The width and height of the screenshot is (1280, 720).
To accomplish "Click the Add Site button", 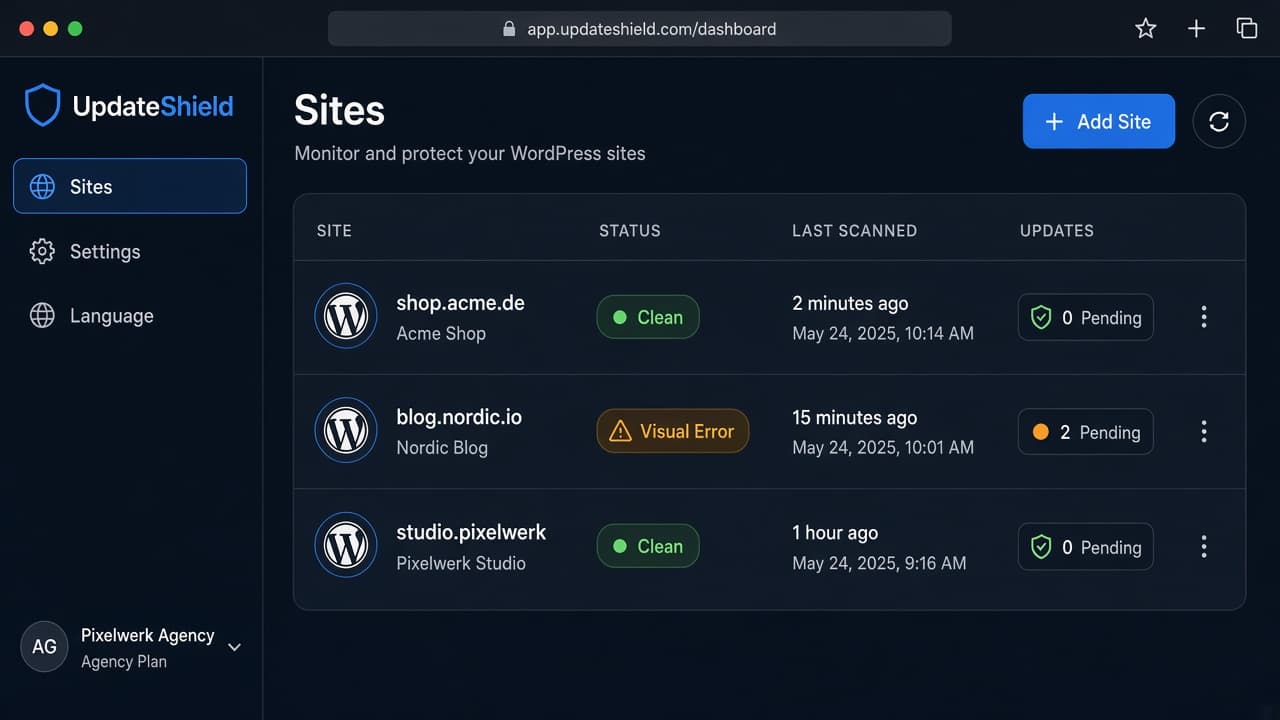I will click(1098, 121).
